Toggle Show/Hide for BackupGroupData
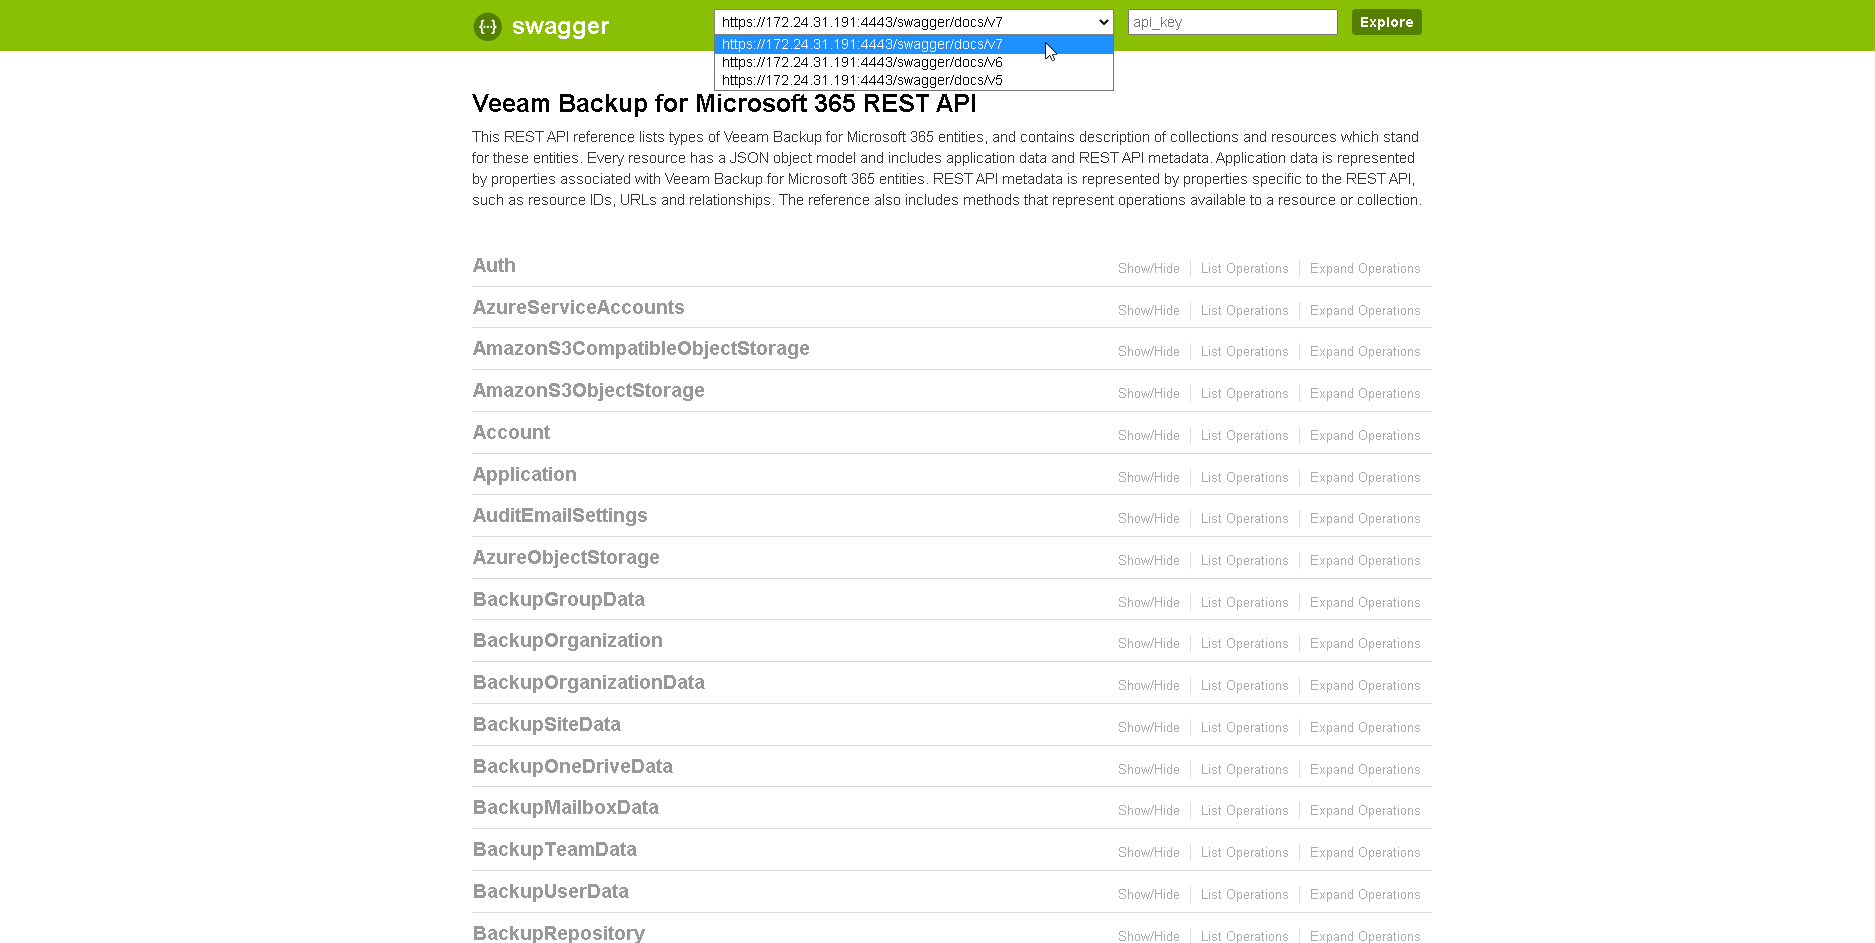Viewport: 1875px width, 943px height. point(1148,603)
